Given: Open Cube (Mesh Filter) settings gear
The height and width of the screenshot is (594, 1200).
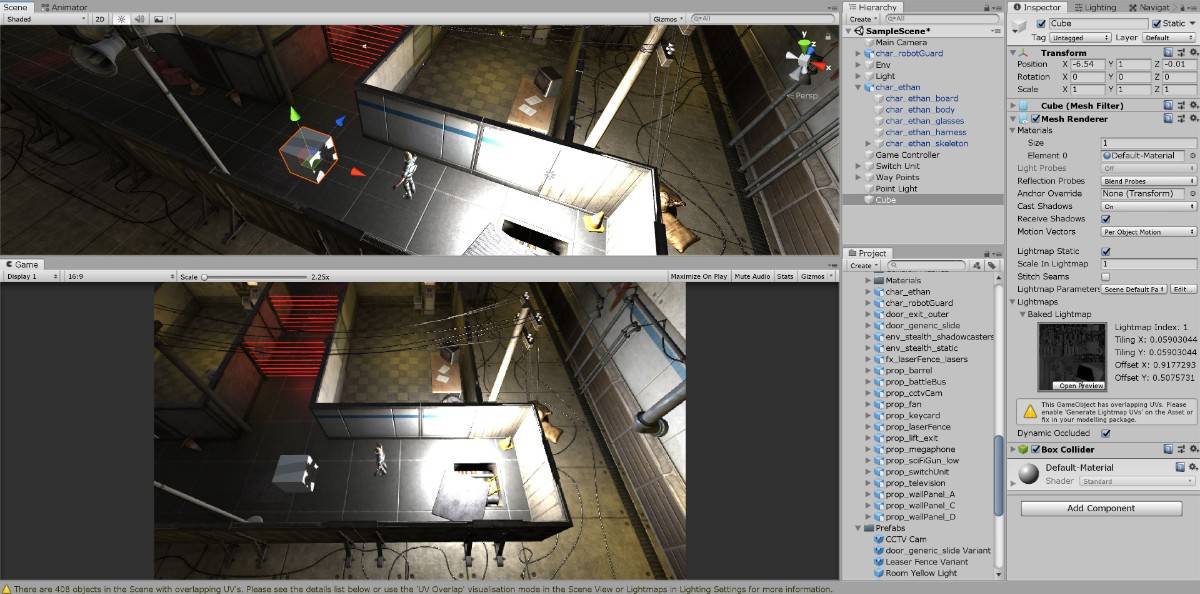Looking at the screenshot, I should 1192,105.
